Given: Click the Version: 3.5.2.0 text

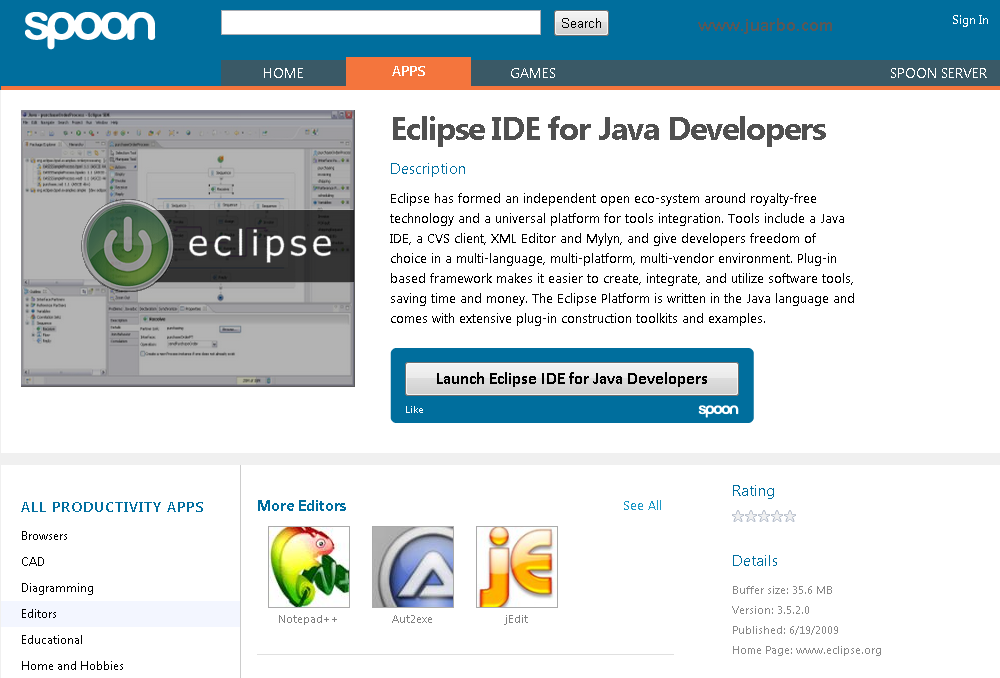Looking at the screenshot, I should click(x=770, y=610).
